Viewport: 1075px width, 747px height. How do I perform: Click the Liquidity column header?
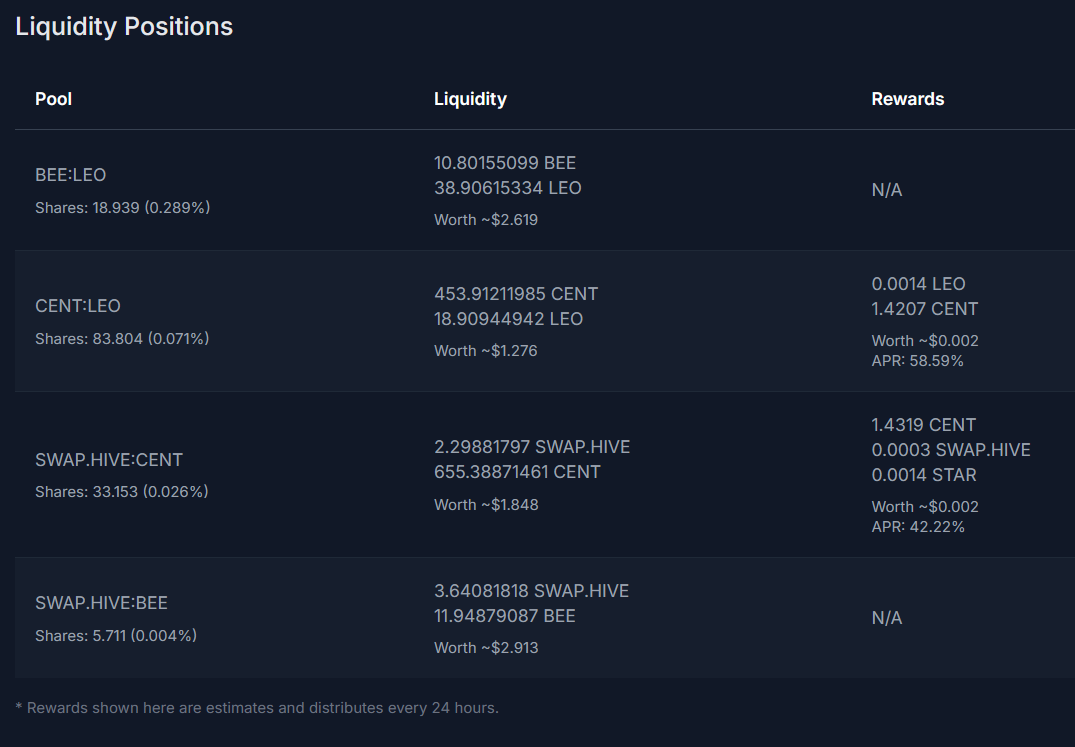tap(470, 99)
